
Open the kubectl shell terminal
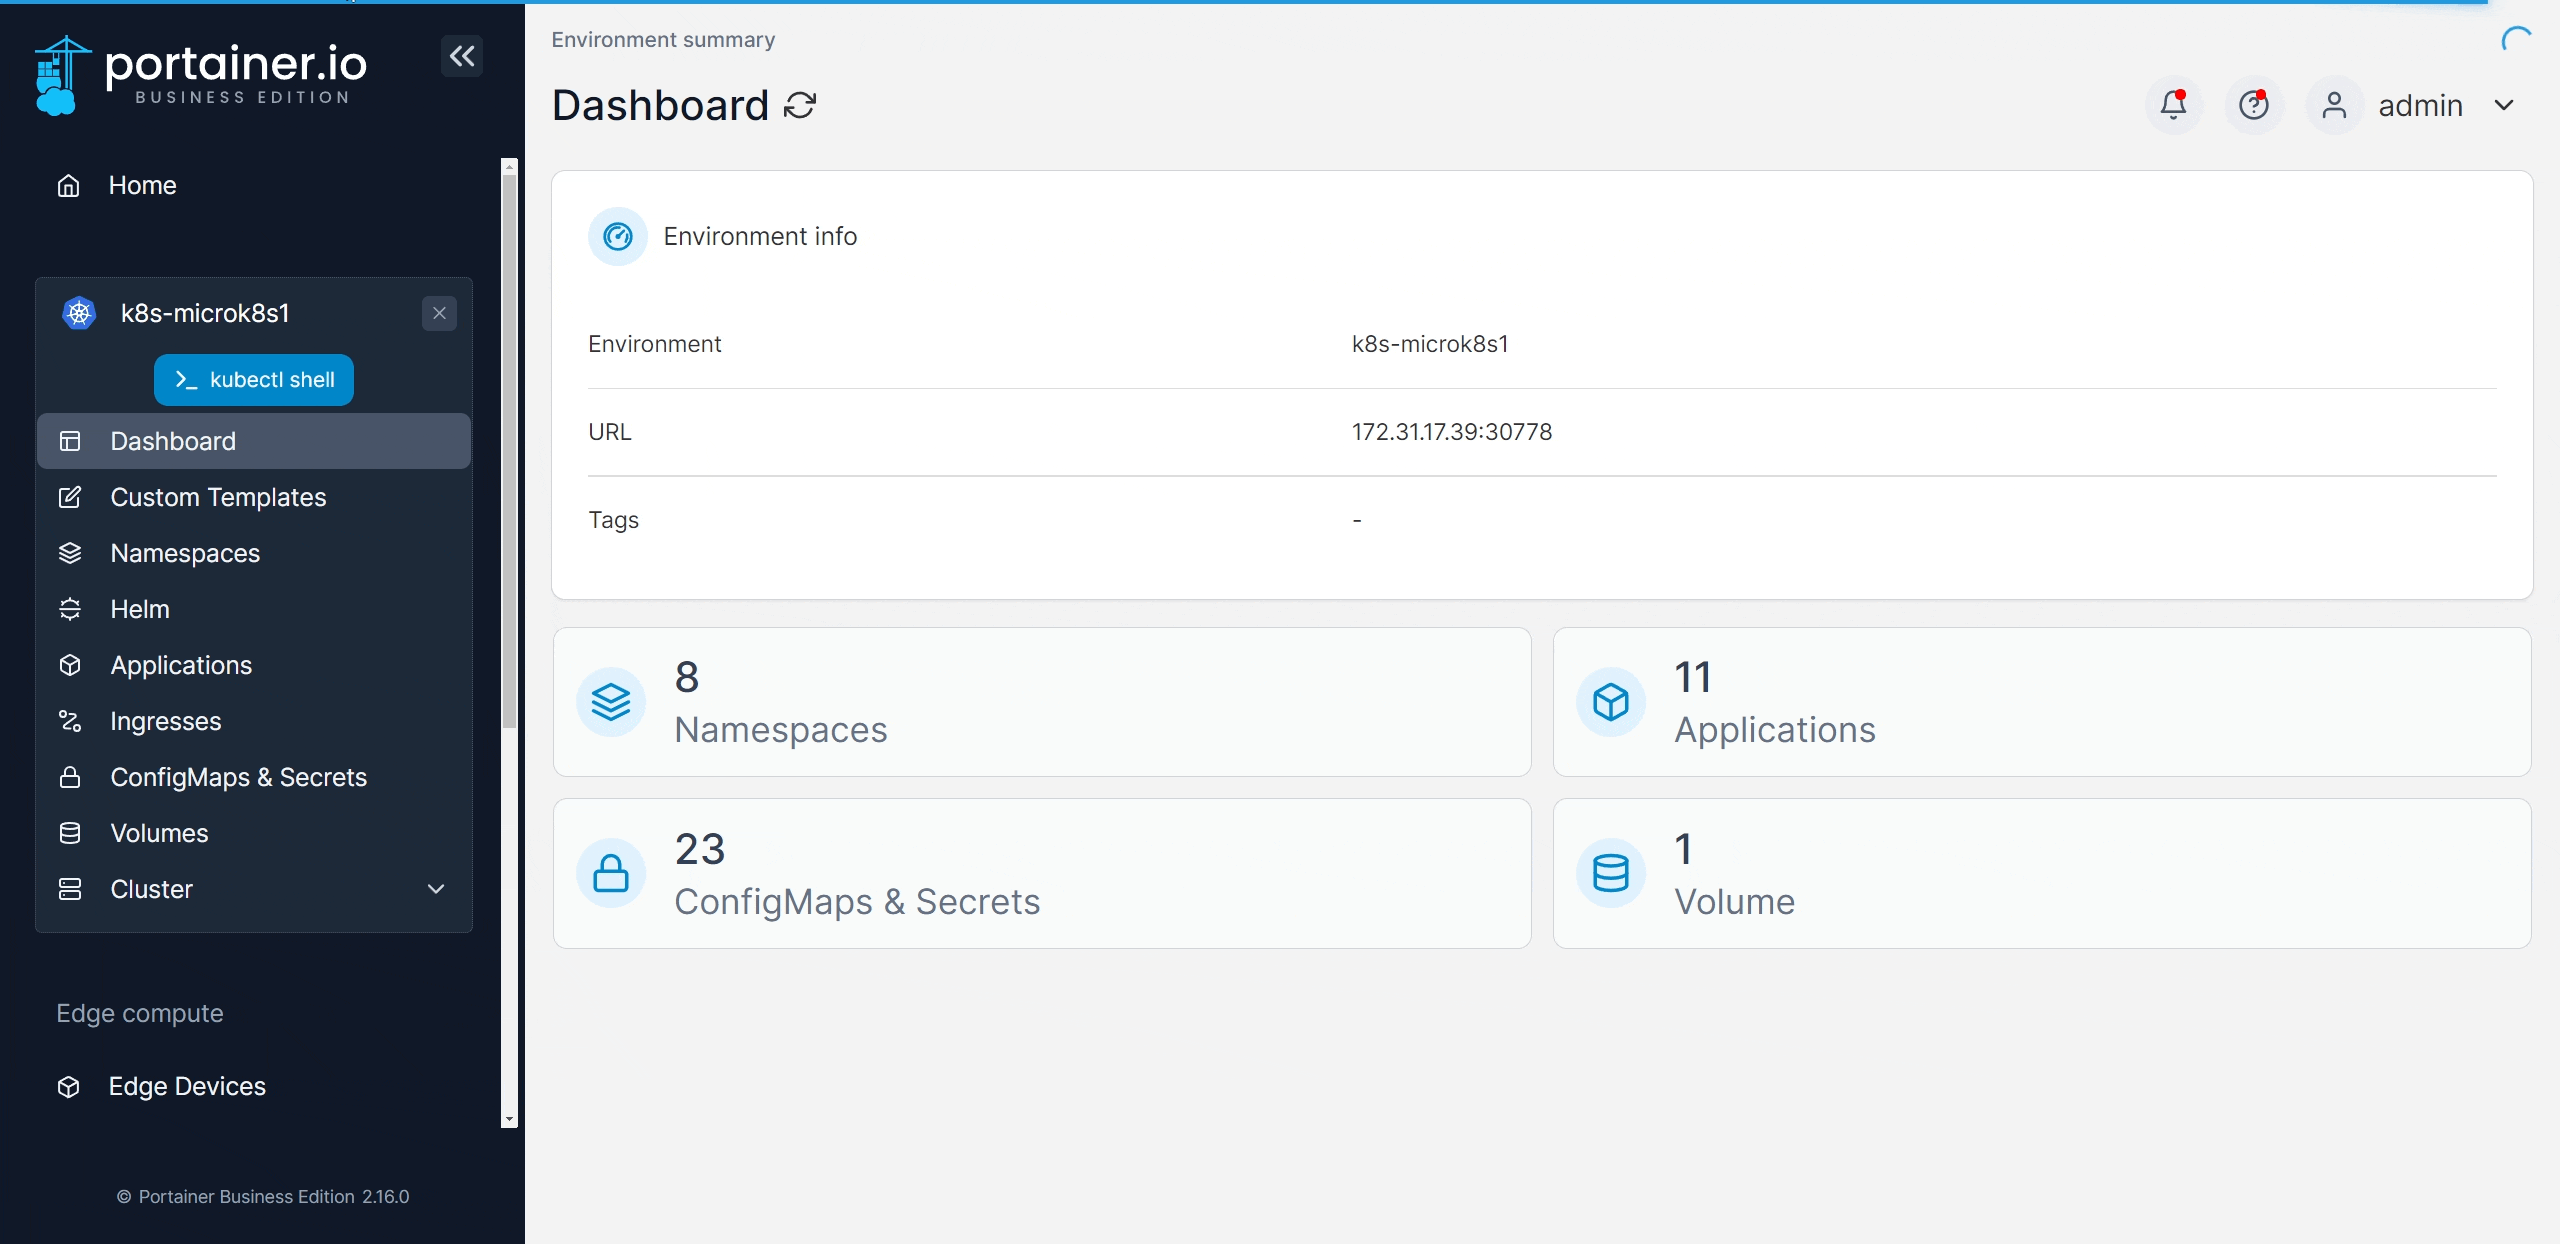(x=253, y=379)
